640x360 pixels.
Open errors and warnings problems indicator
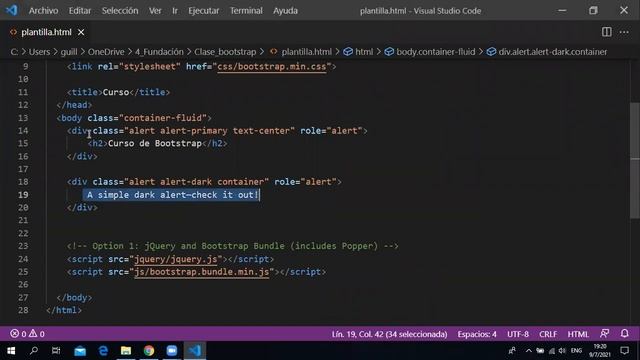(x=27, y=334)
